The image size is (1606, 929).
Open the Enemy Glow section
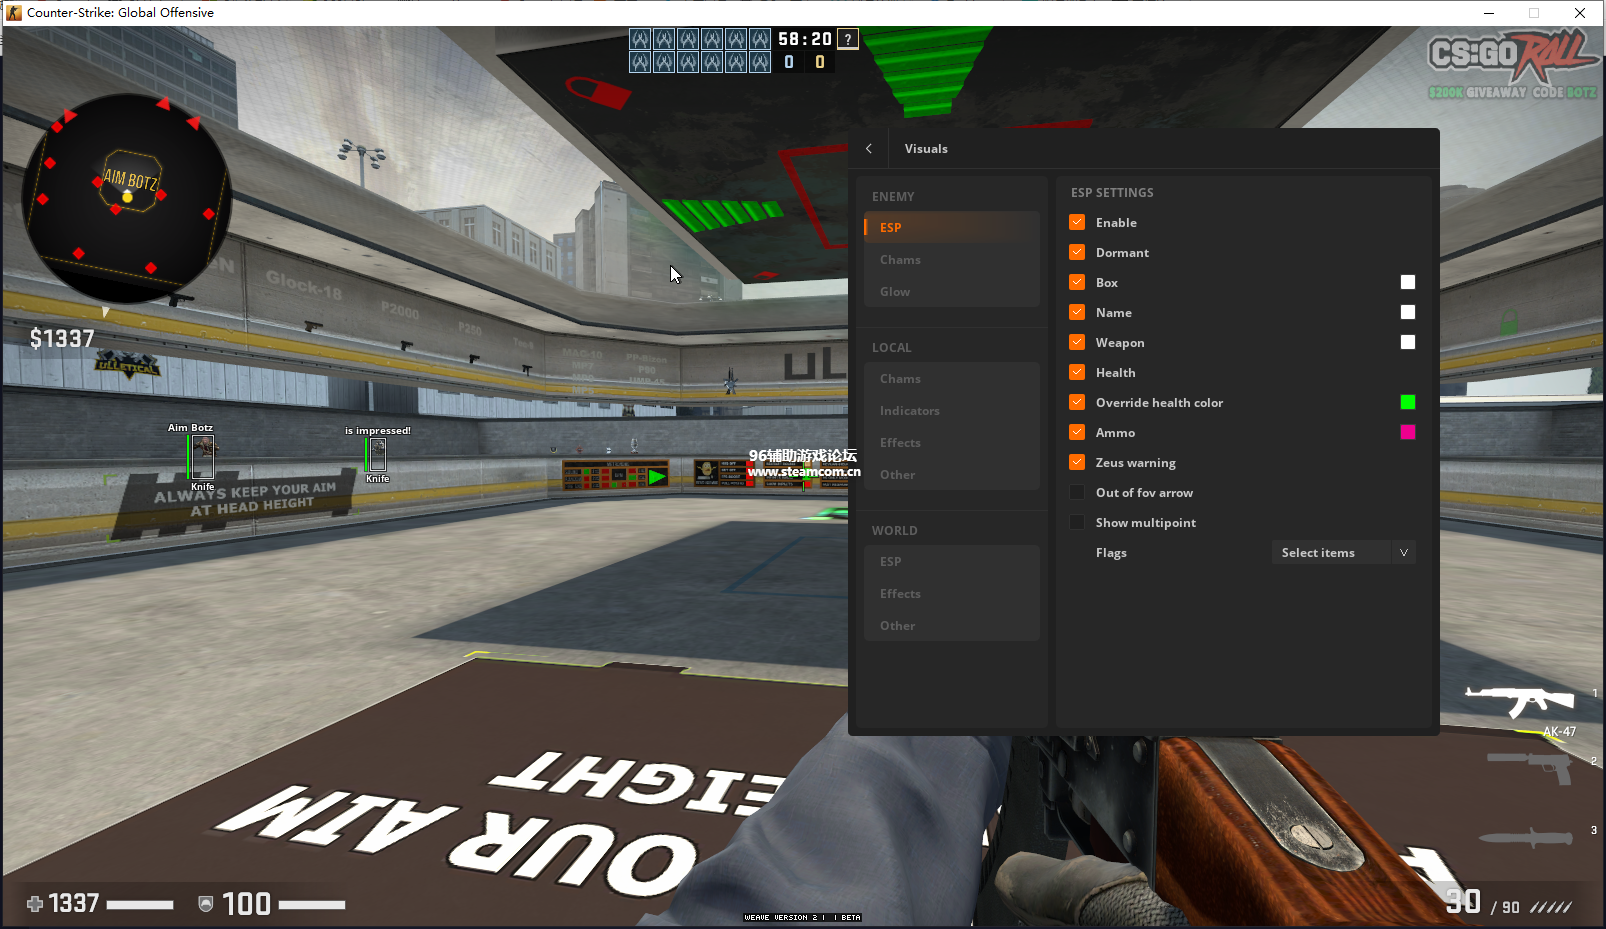[x=952, y=291]
